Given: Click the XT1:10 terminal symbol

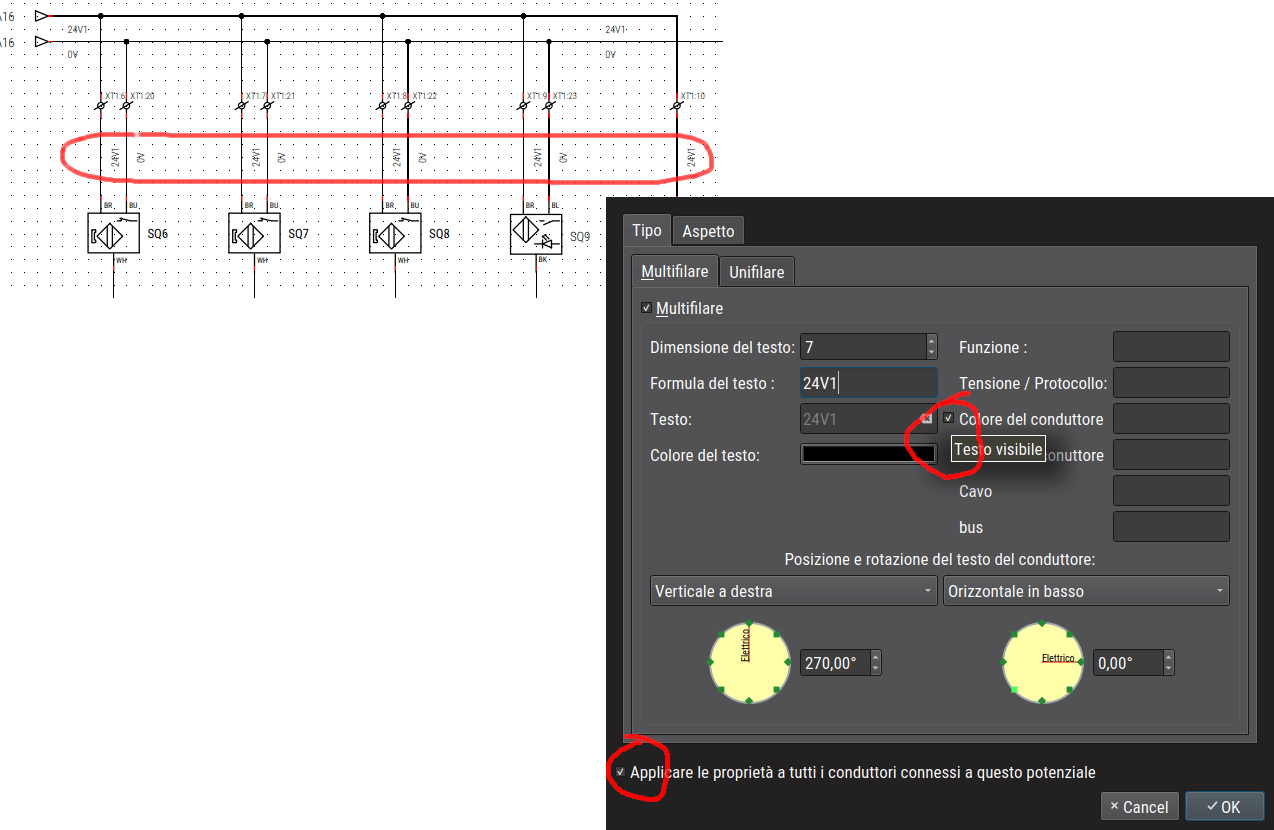Looking at the screenshot, I should click(677, 105).
